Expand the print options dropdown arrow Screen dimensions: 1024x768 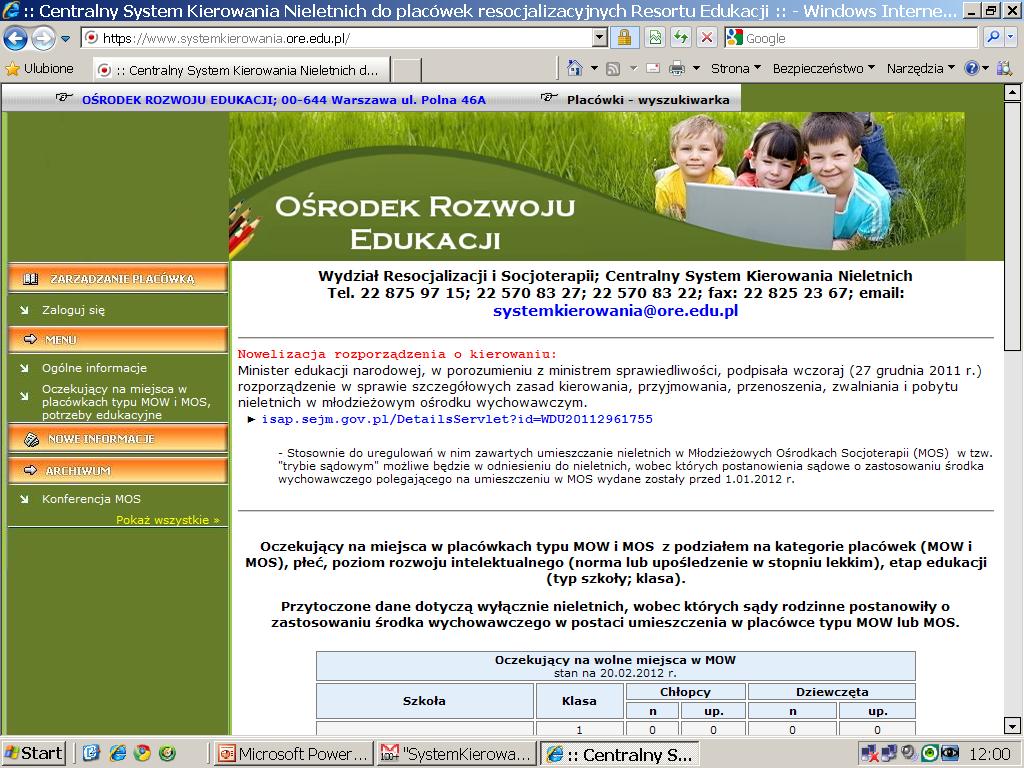696,68
